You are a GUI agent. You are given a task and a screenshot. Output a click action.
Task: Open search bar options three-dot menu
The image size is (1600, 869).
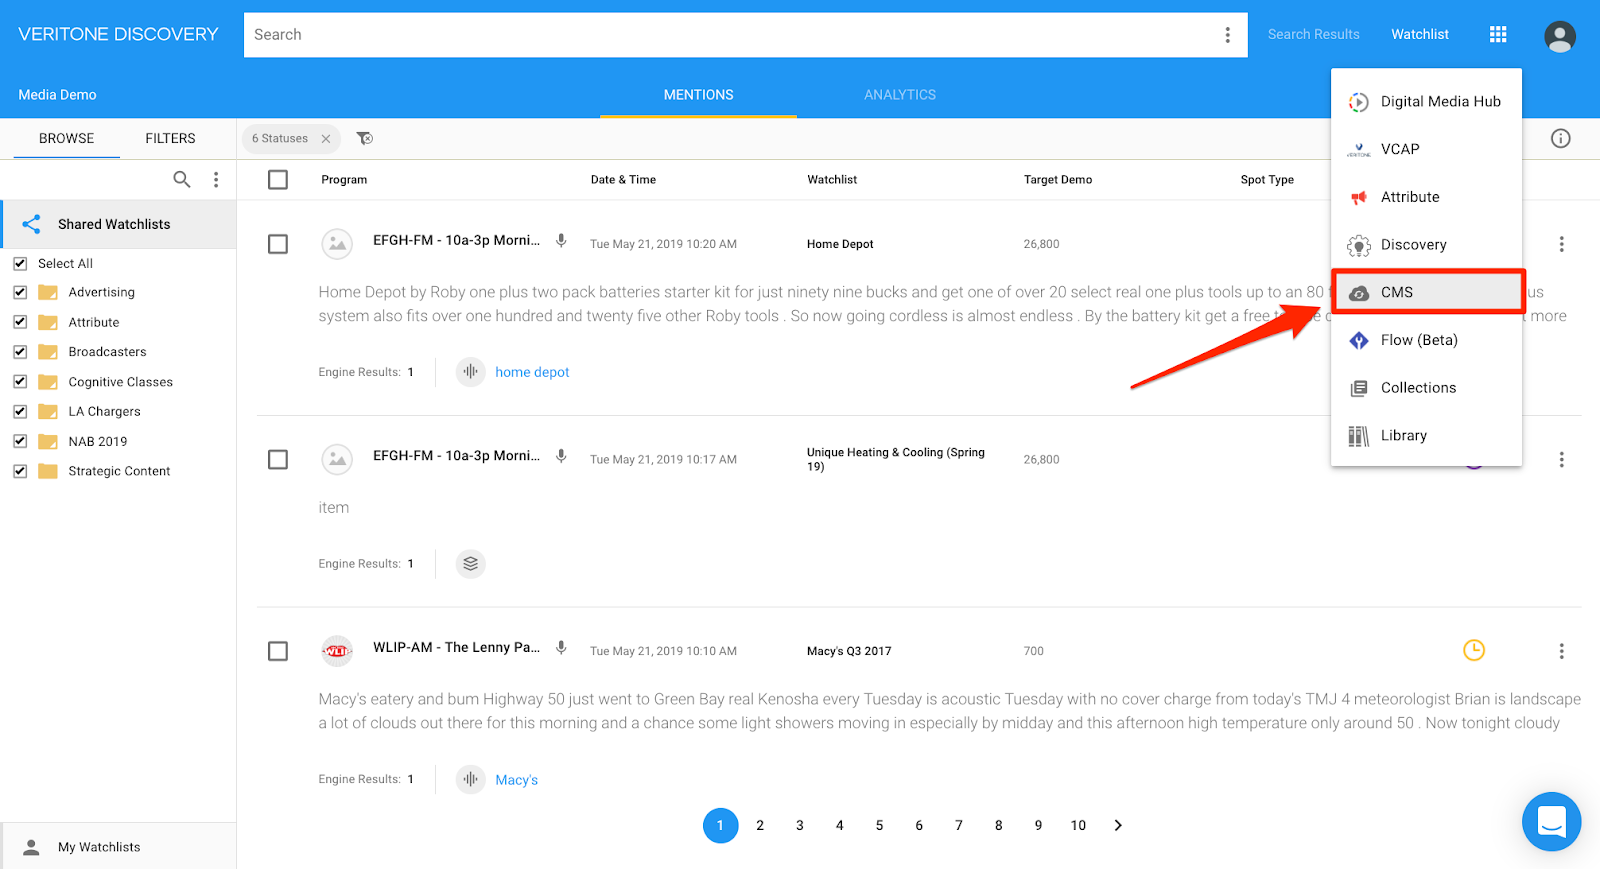(x=1227, y=35)
